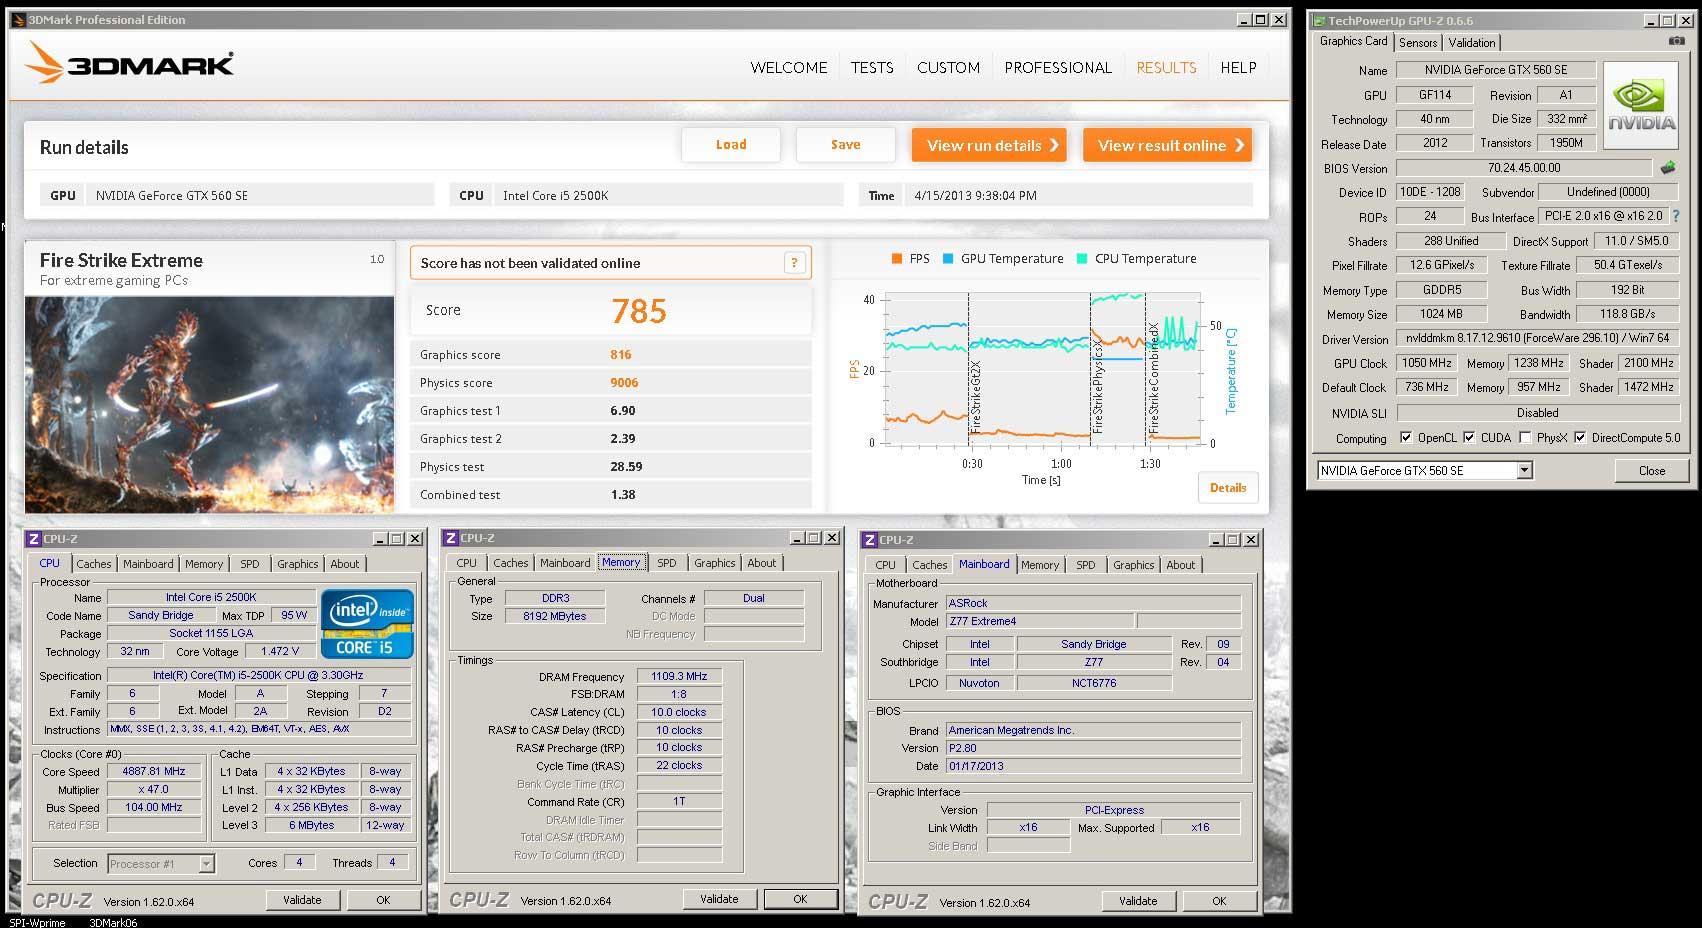Click the FireStrikeGt2X marker on the chart
This screenshot has height=928, width=1702.
click(975, 397)
